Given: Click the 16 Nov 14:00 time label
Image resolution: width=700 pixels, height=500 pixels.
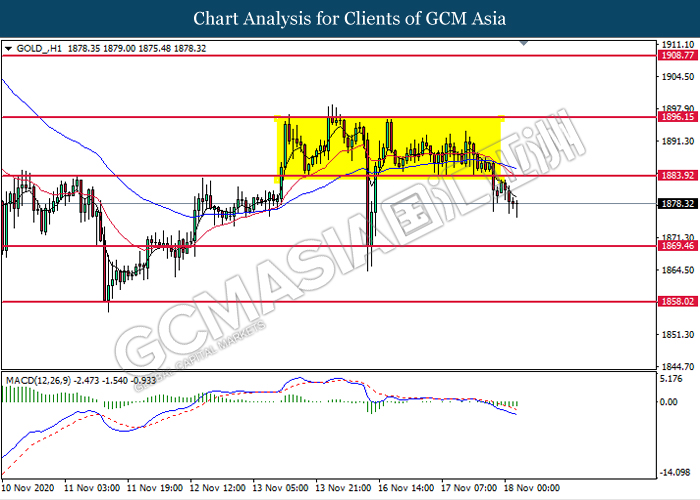Looking at the screenshot, I should tap(406, 488).
